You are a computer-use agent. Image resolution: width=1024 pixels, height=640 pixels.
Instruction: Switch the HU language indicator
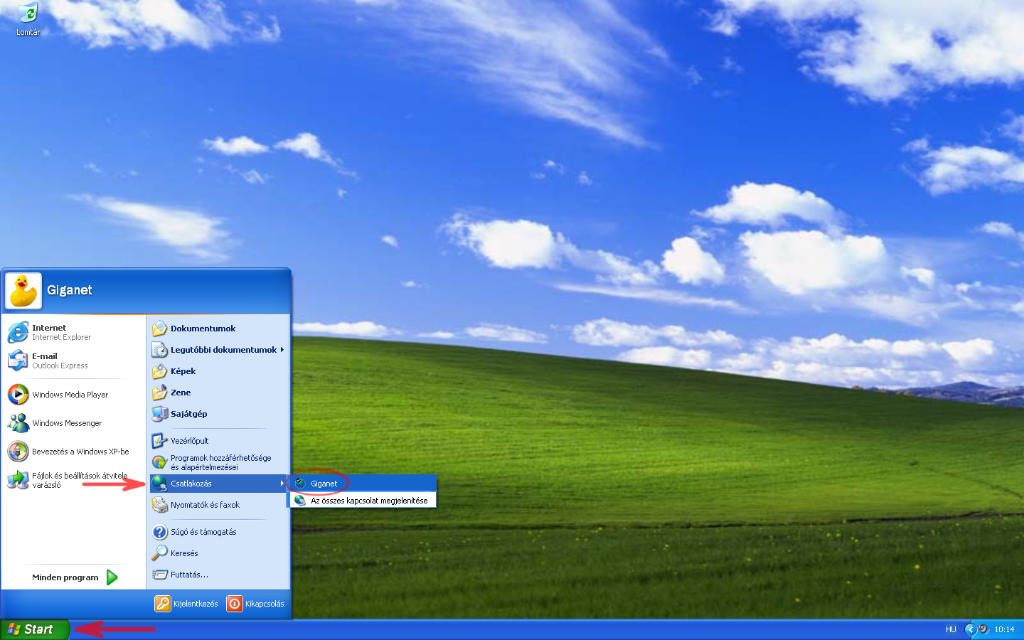point(950,630)
